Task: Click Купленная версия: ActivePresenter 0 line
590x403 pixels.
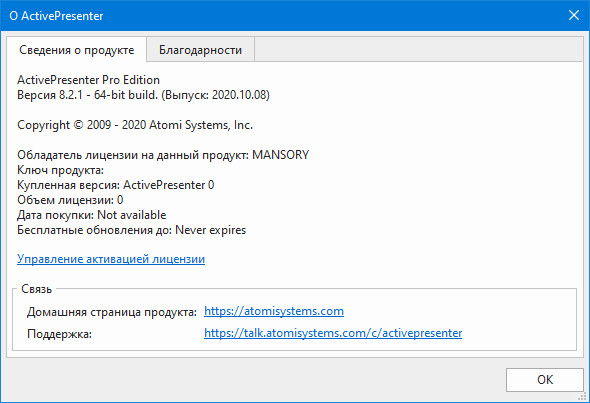Action: [116, 185]
